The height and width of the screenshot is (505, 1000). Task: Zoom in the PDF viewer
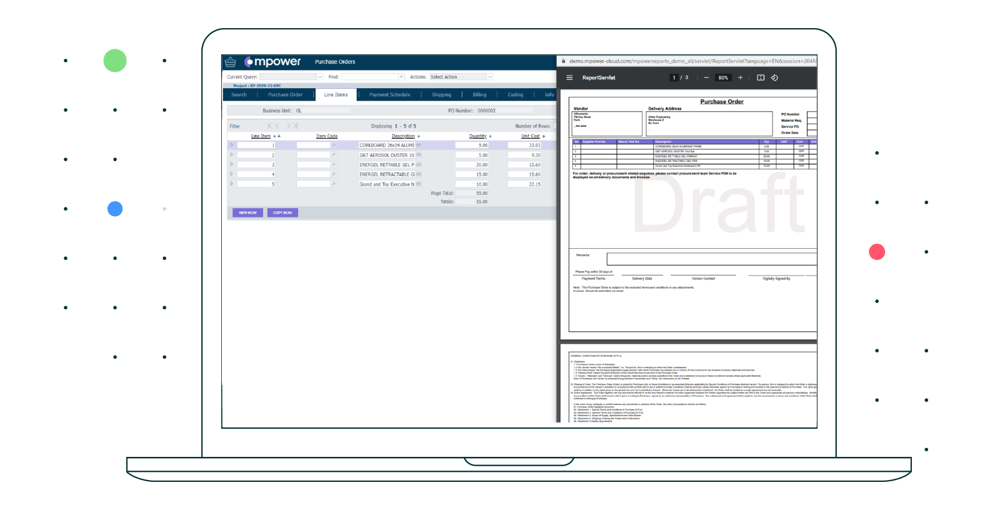click(740, 78)
